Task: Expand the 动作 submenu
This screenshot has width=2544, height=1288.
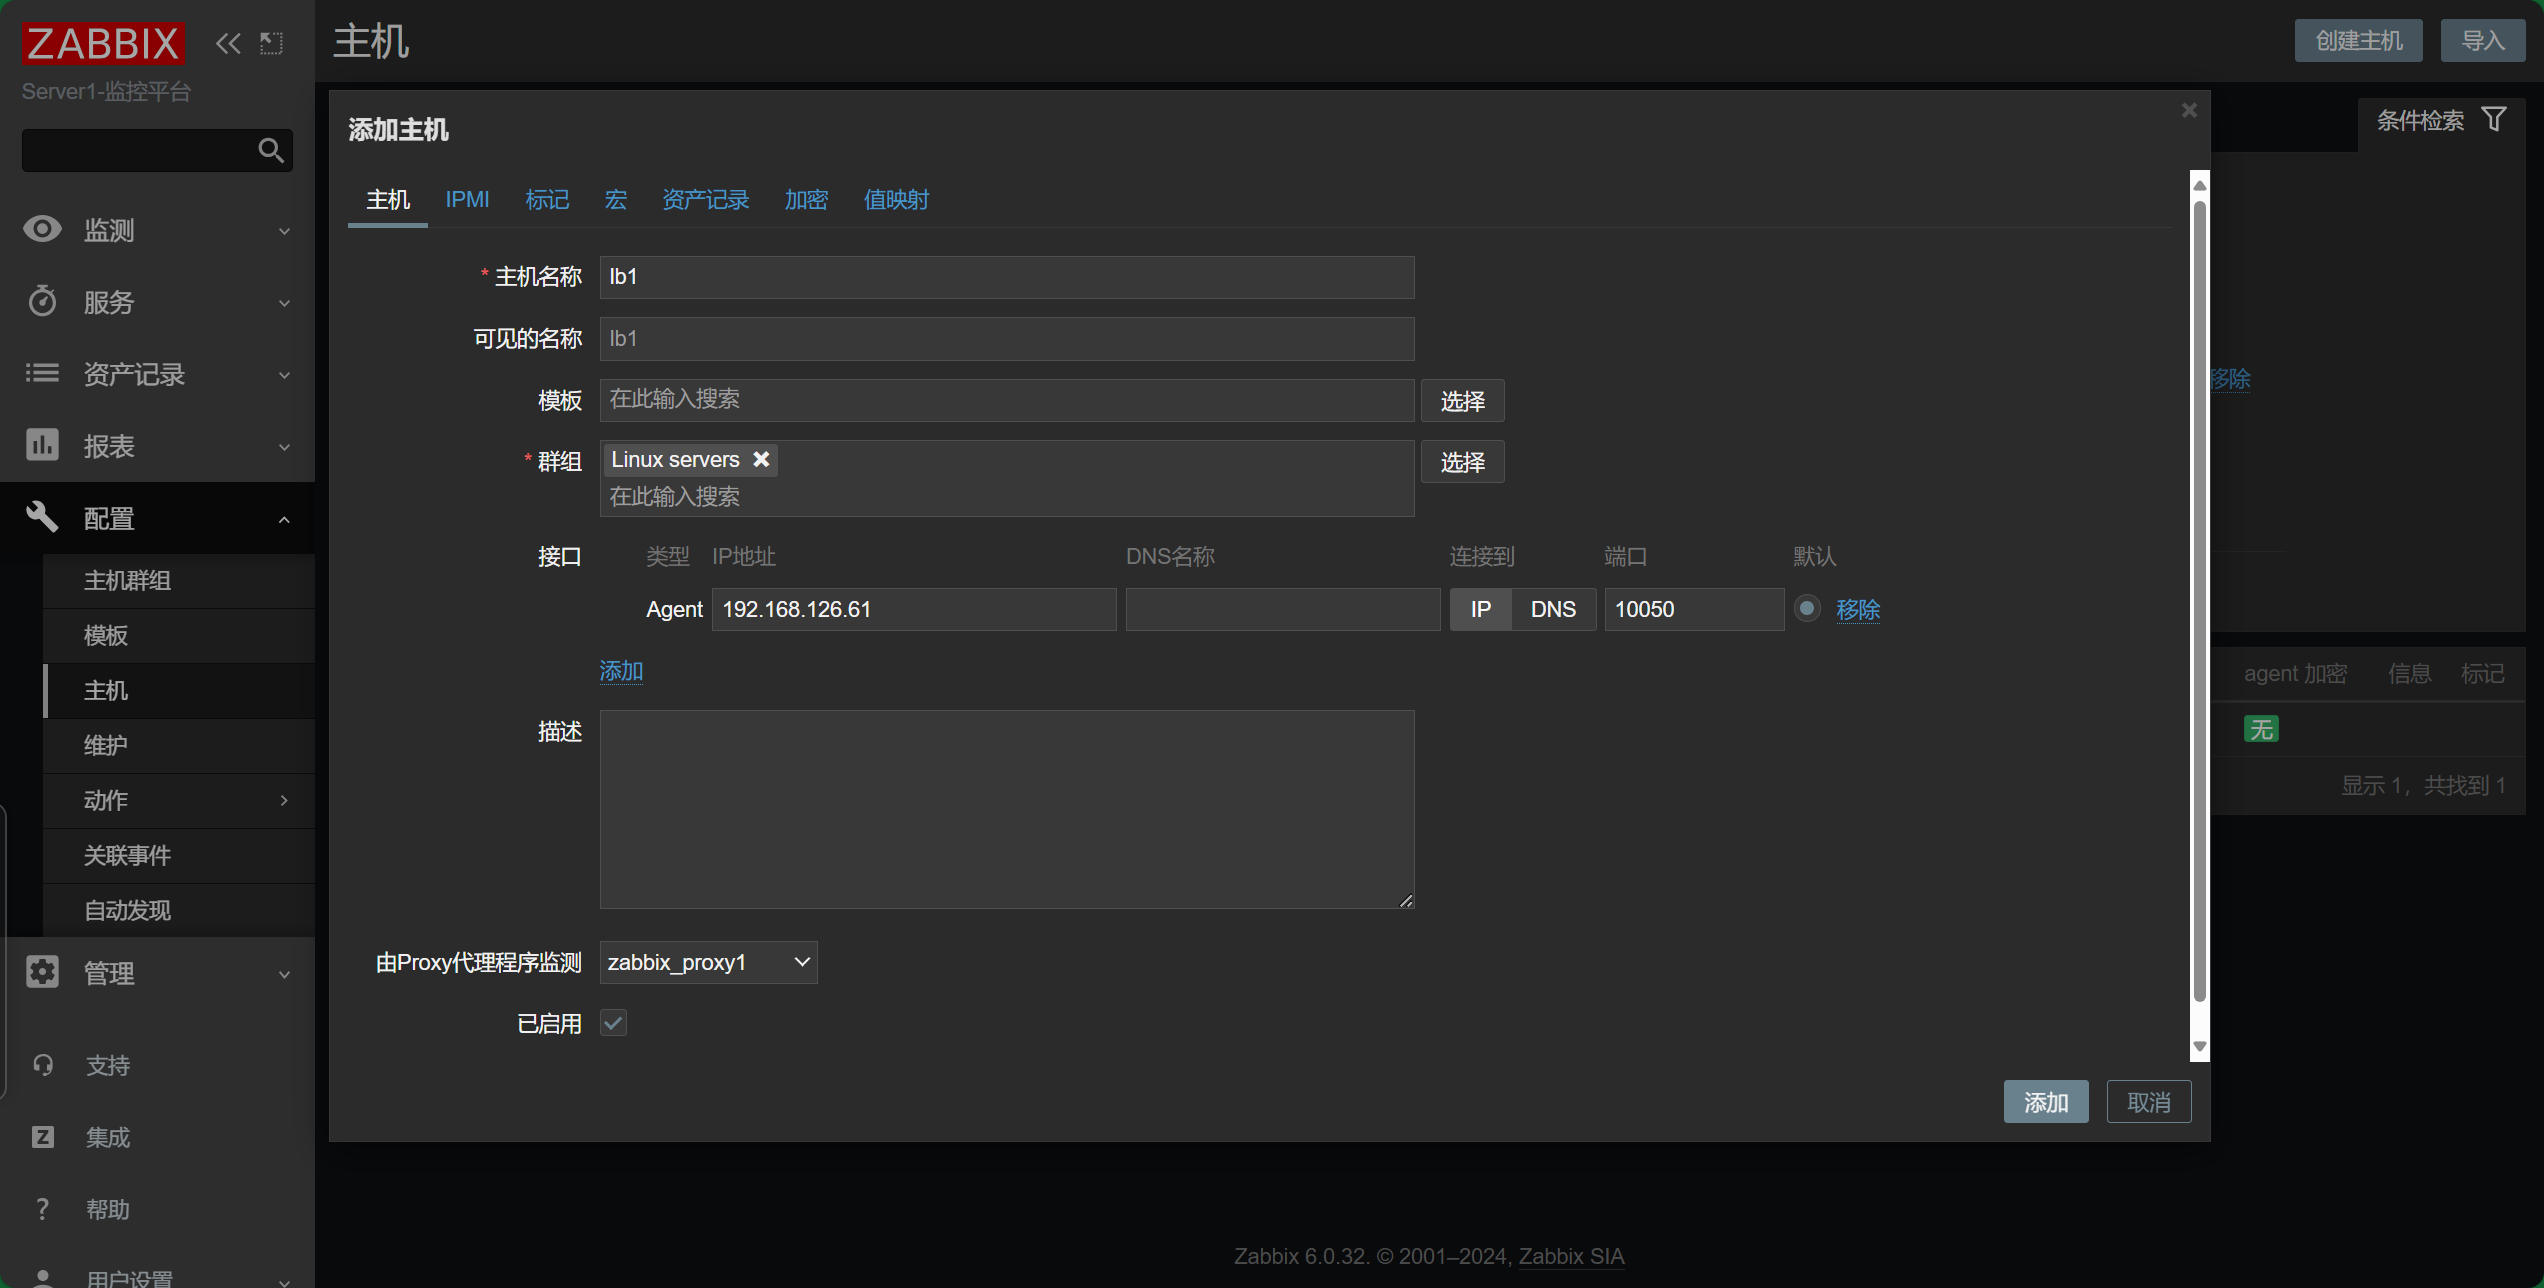Action: click(x=284, y=800)
